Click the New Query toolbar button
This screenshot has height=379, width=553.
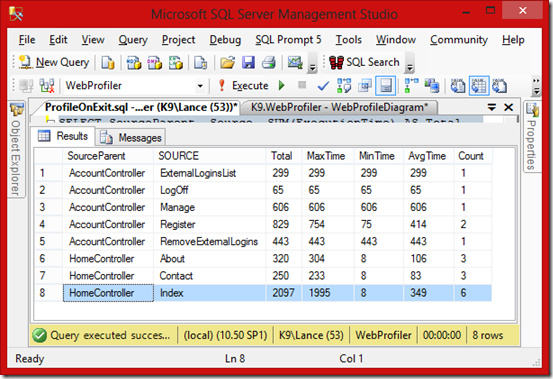coord(54,62)
